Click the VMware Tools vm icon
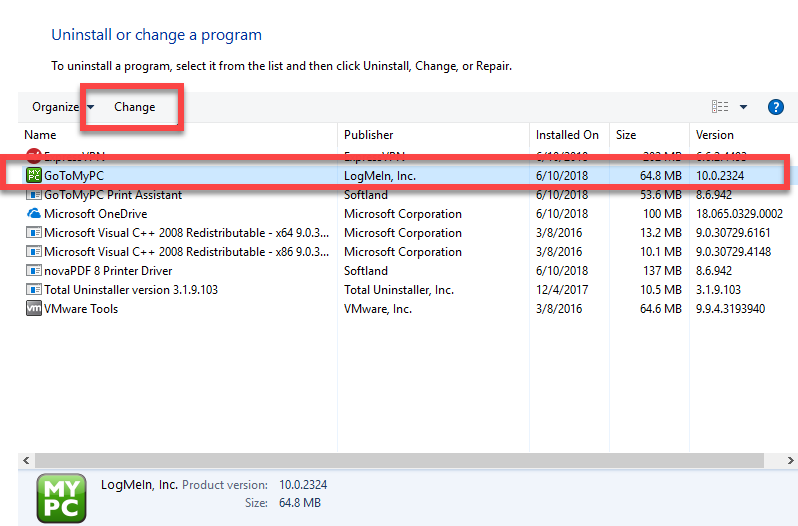Screen dimensions: 798x526 pos(34,308)
